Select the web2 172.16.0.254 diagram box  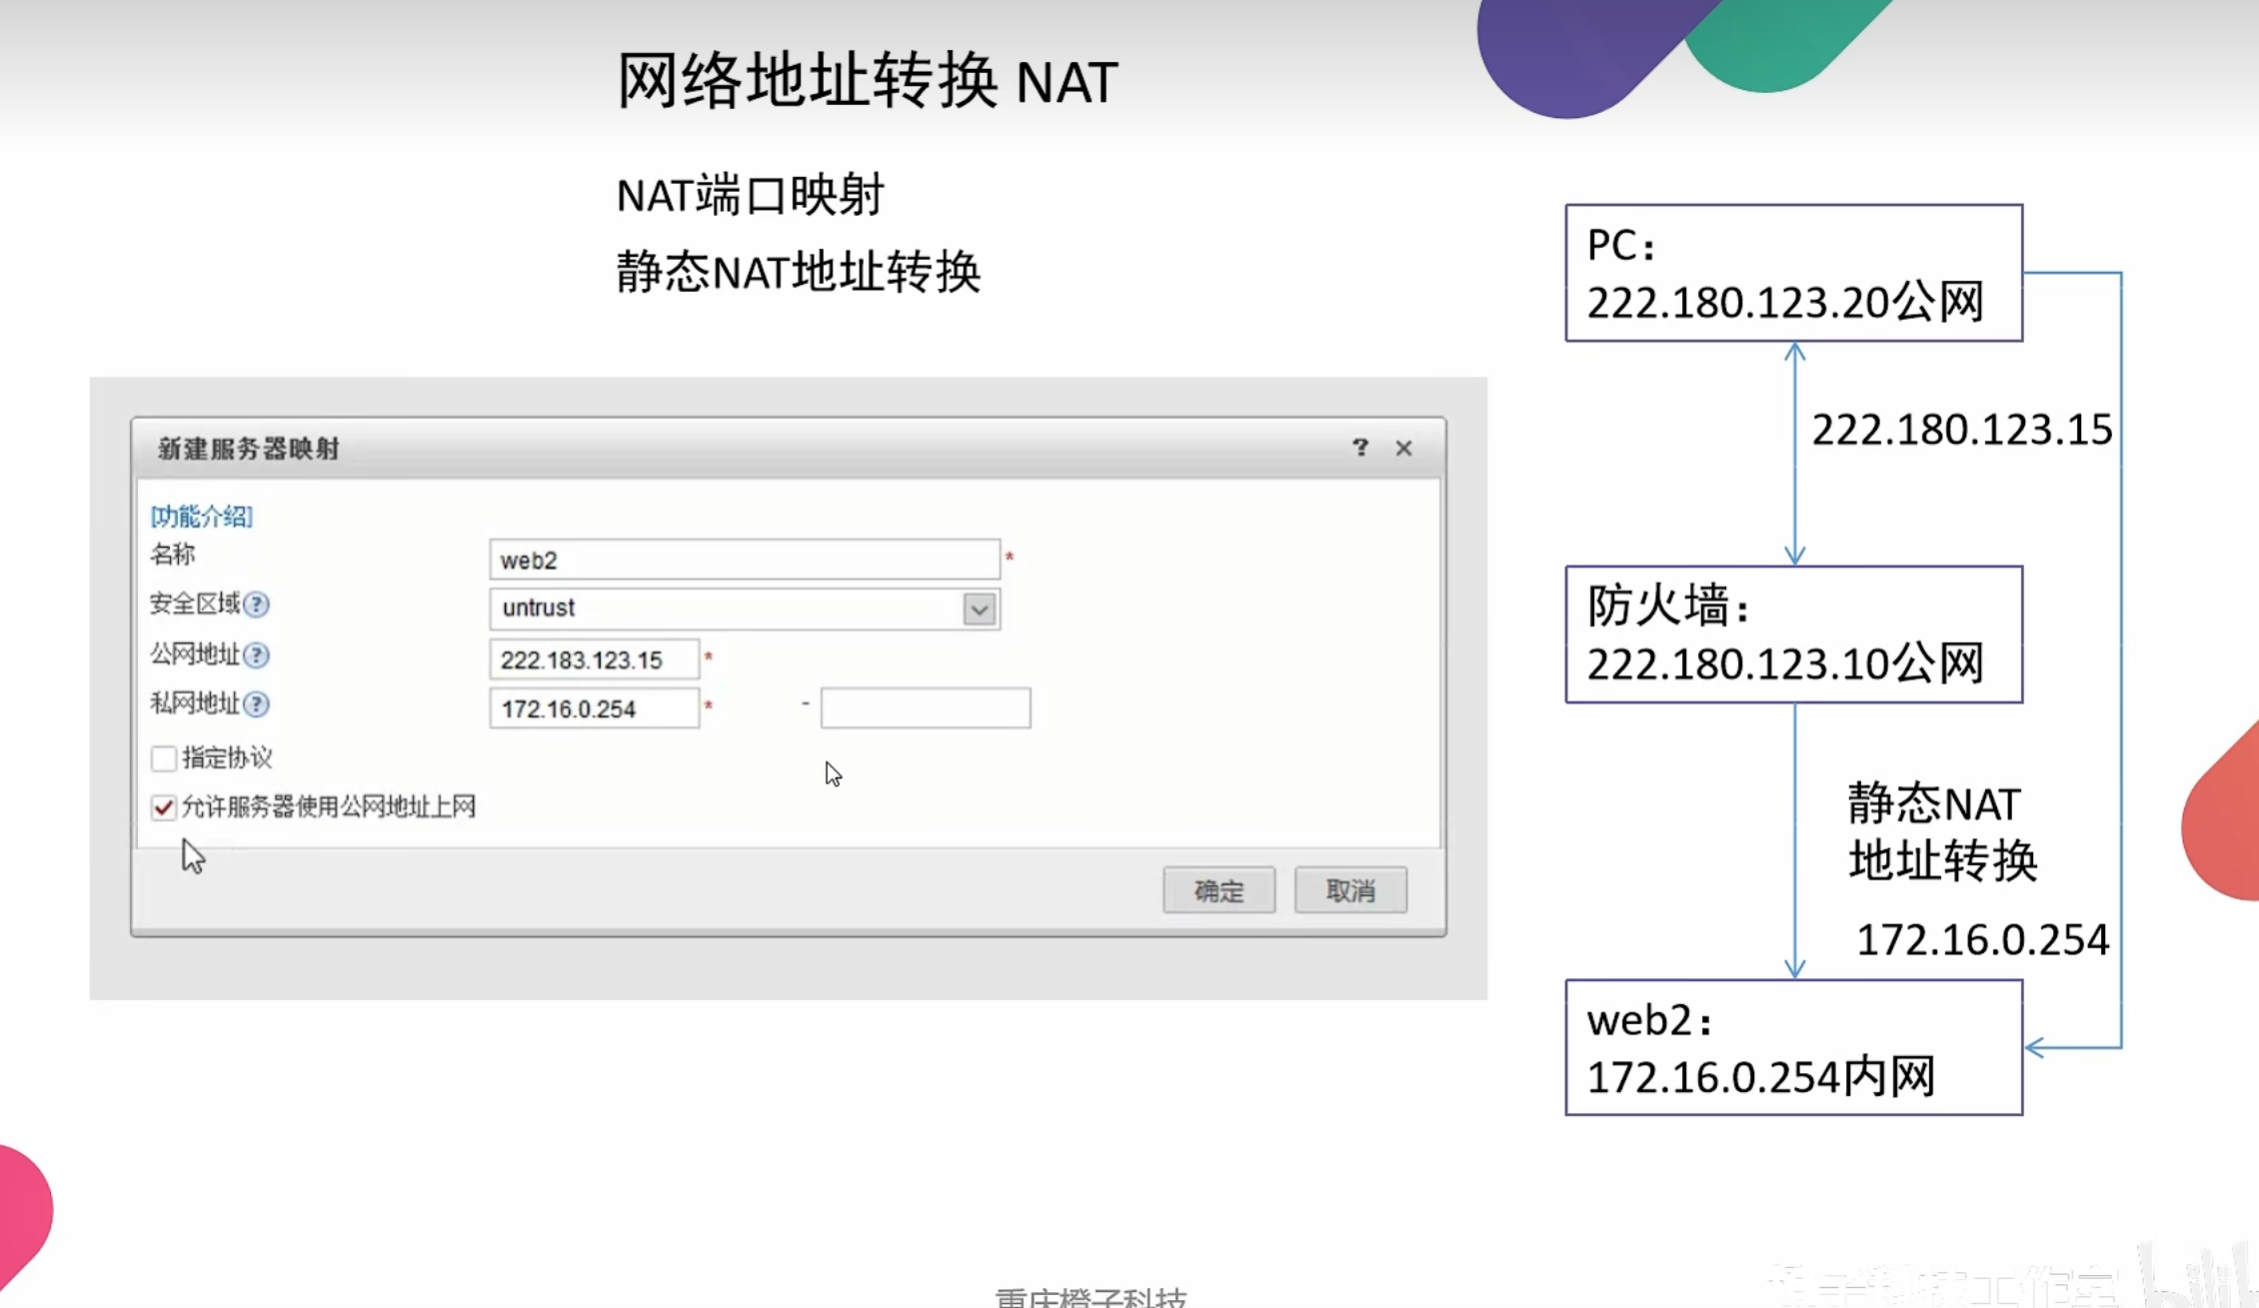pos(1793,1047)
